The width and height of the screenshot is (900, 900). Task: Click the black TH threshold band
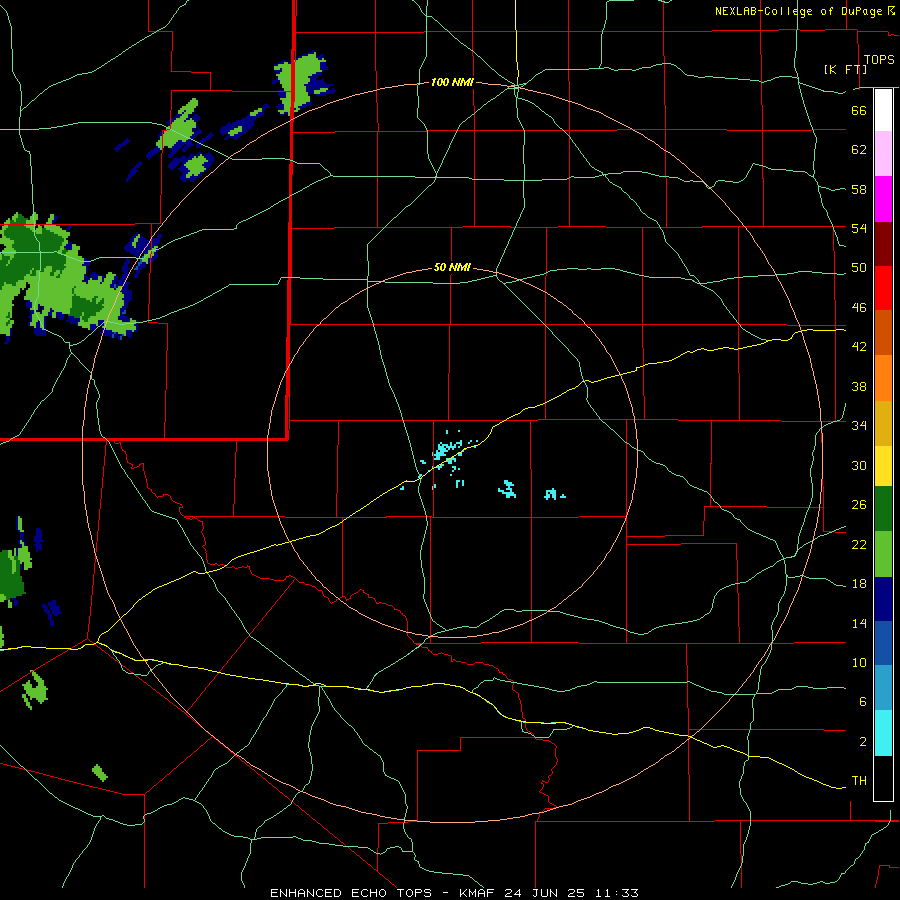point(883,778)
